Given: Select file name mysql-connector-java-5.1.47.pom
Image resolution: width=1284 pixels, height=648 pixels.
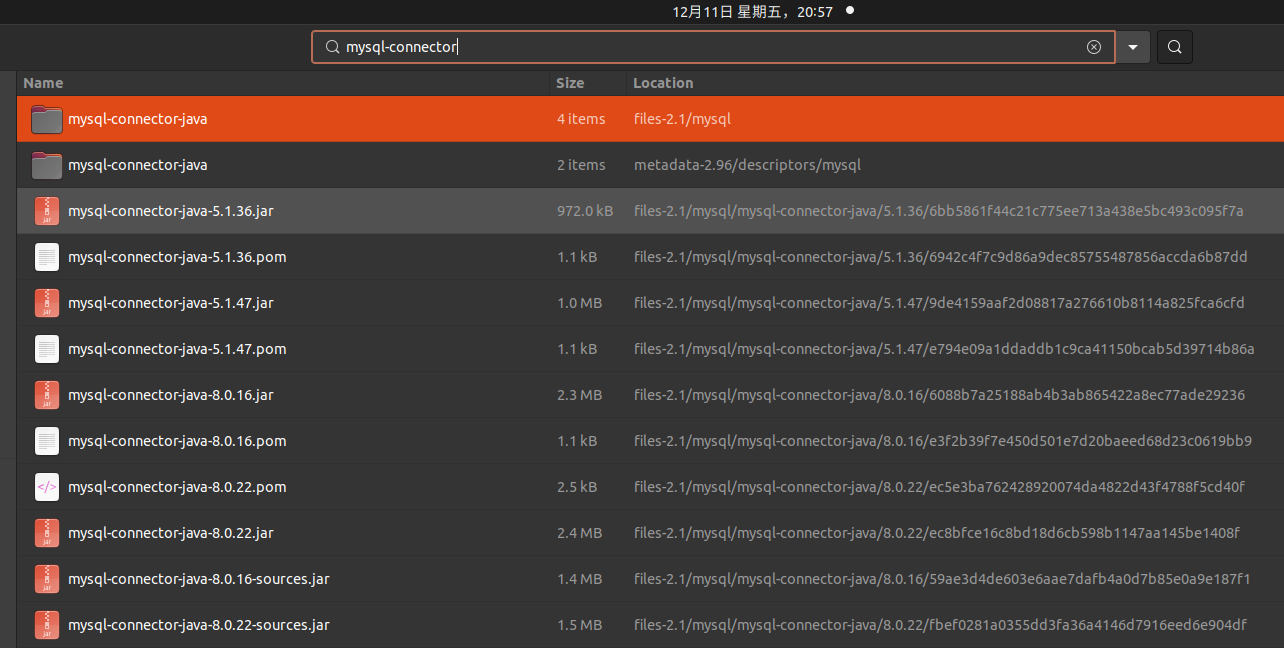Looking at the screenshot, I should coord(177,349).
